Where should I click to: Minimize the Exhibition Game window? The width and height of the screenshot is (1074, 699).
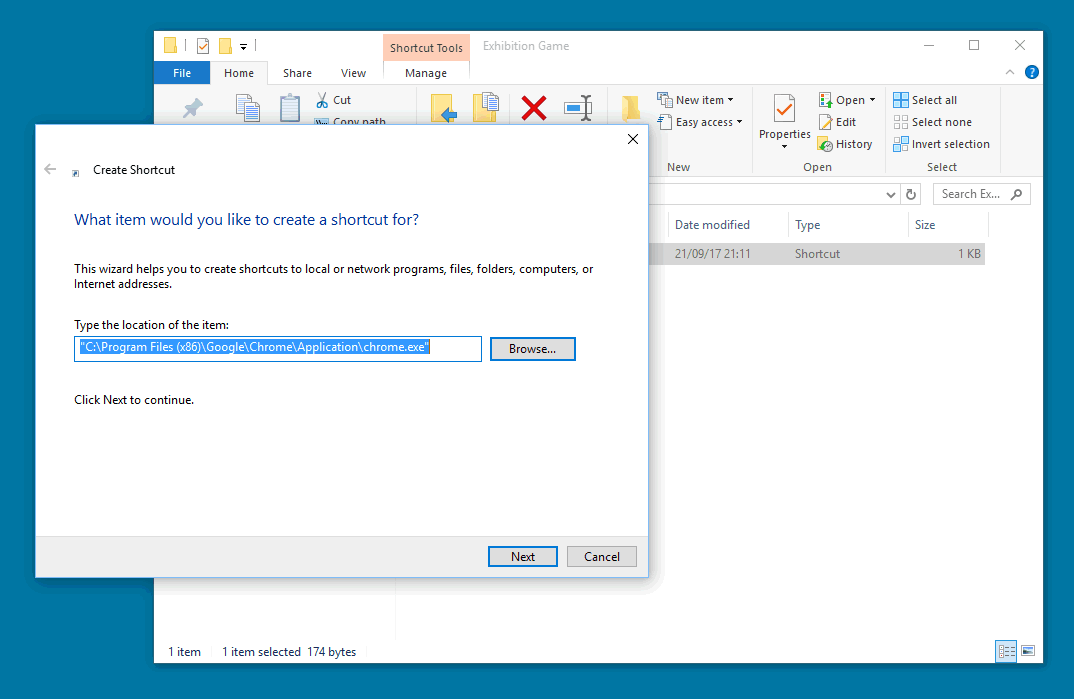tap(929, 45)
